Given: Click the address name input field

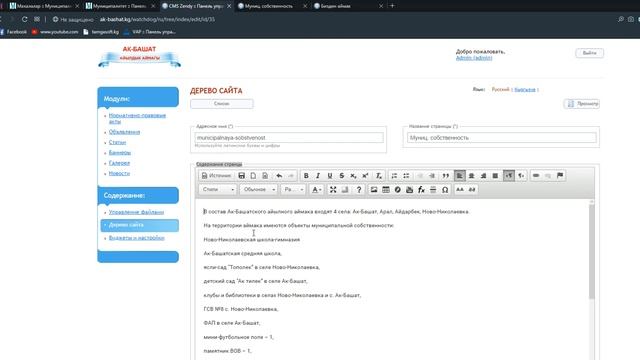Looking at the screenshot, I should pyautogui.click(x=289, y=138).
